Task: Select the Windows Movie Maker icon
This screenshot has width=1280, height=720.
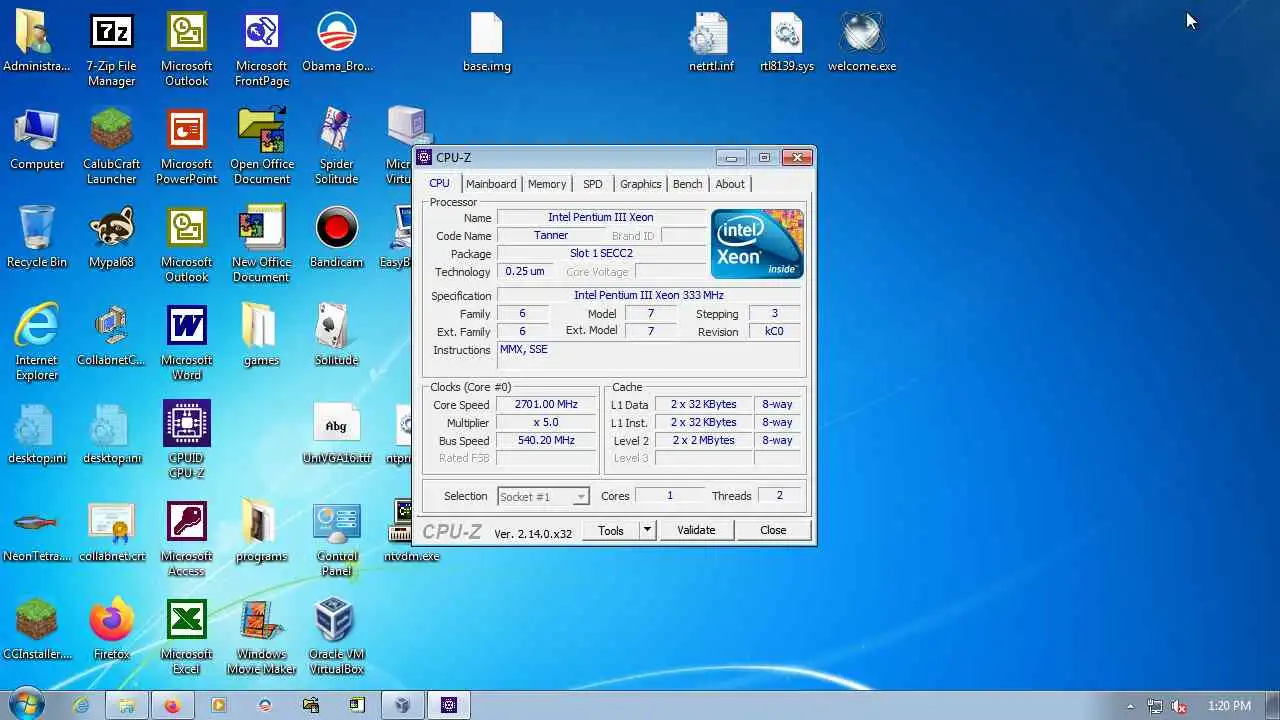Action: tap(261, 637)
